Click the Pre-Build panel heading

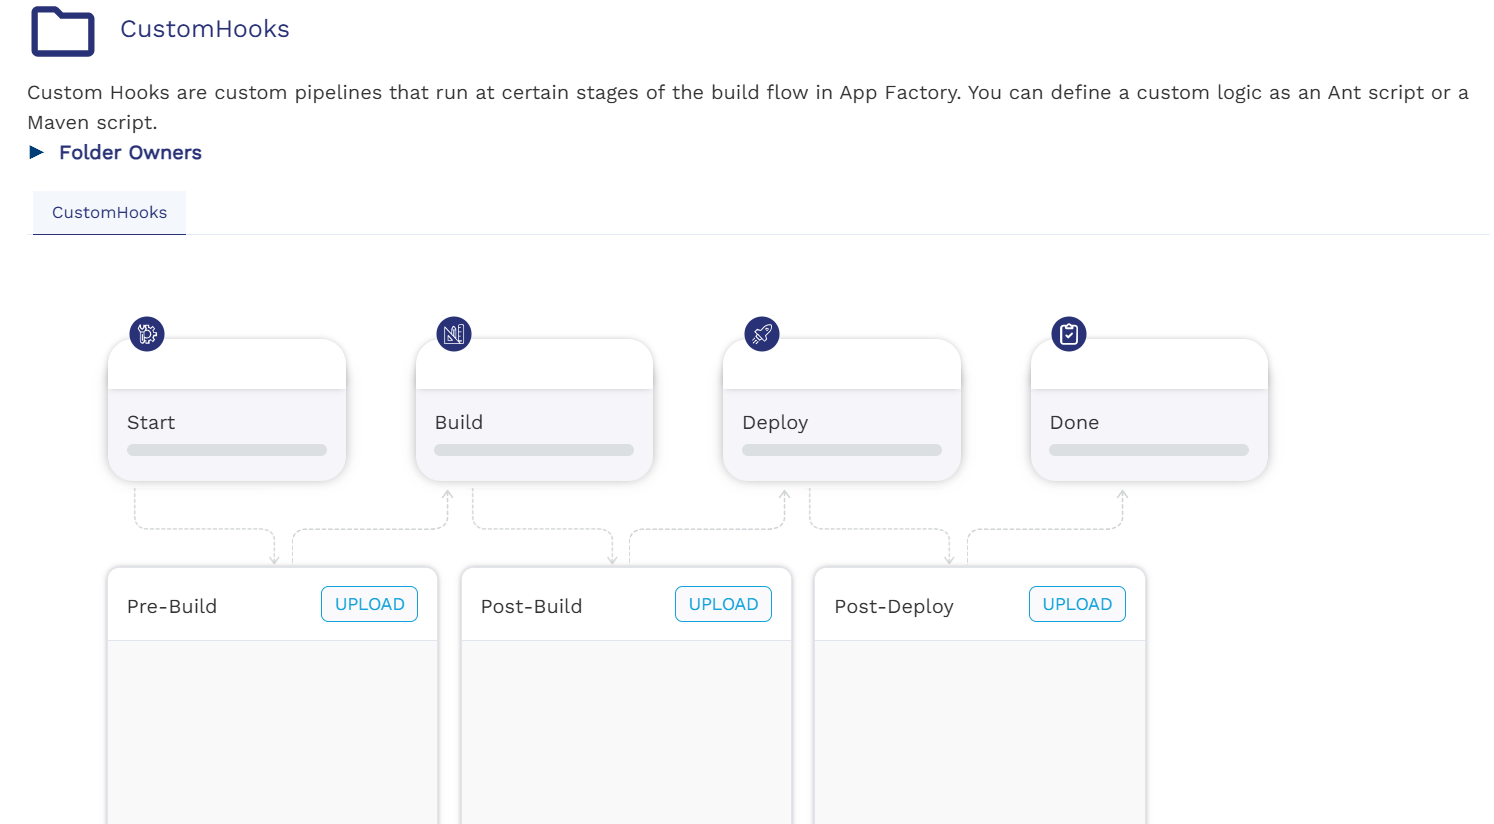[x=172, y=607]
